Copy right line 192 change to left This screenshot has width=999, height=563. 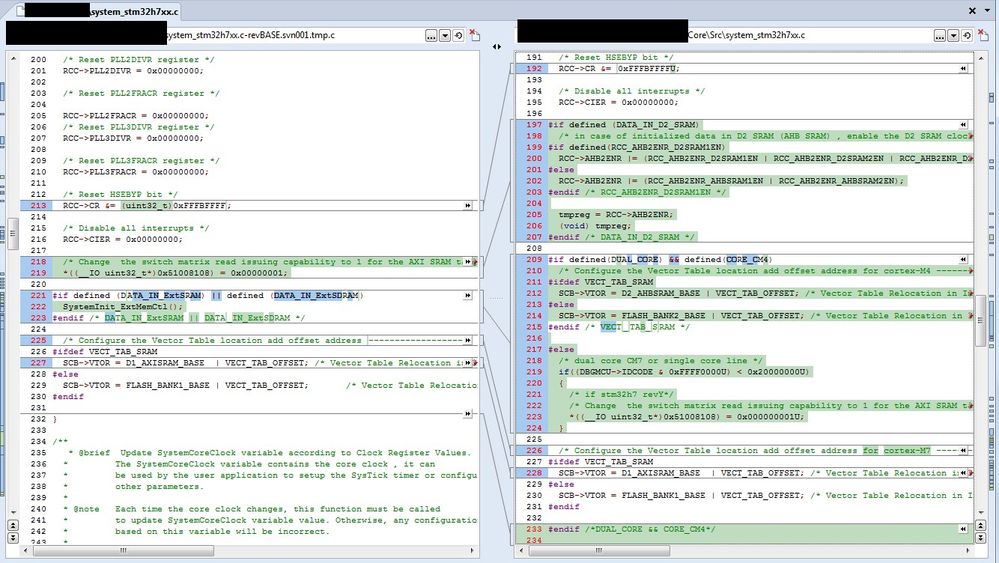pos(963,68)
